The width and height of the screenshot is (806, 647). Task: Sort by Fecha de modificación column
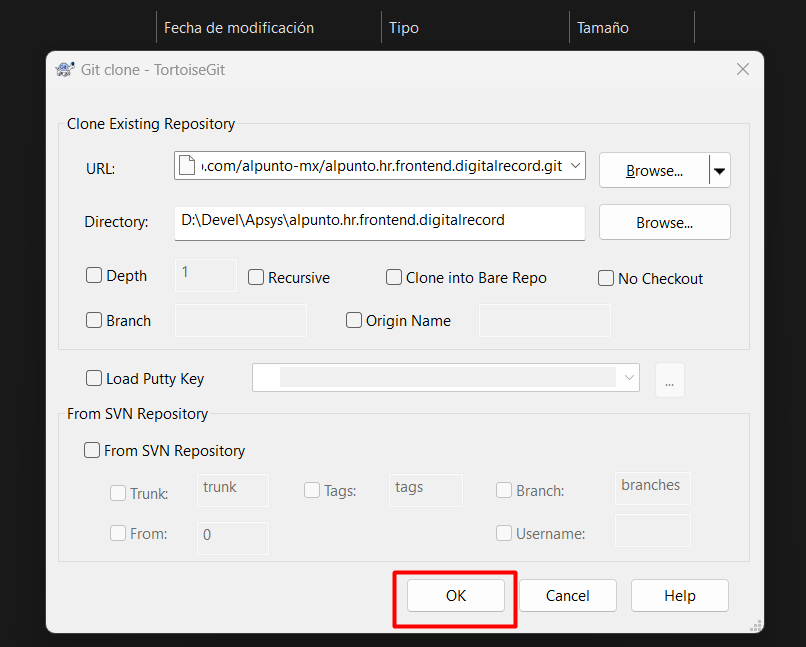239,28
